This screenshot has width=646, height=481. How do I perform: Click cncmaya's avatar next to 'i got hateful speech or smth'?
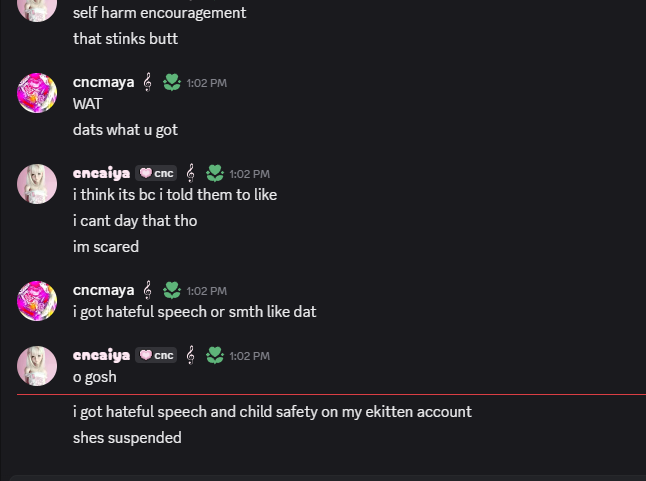(37, 301)
